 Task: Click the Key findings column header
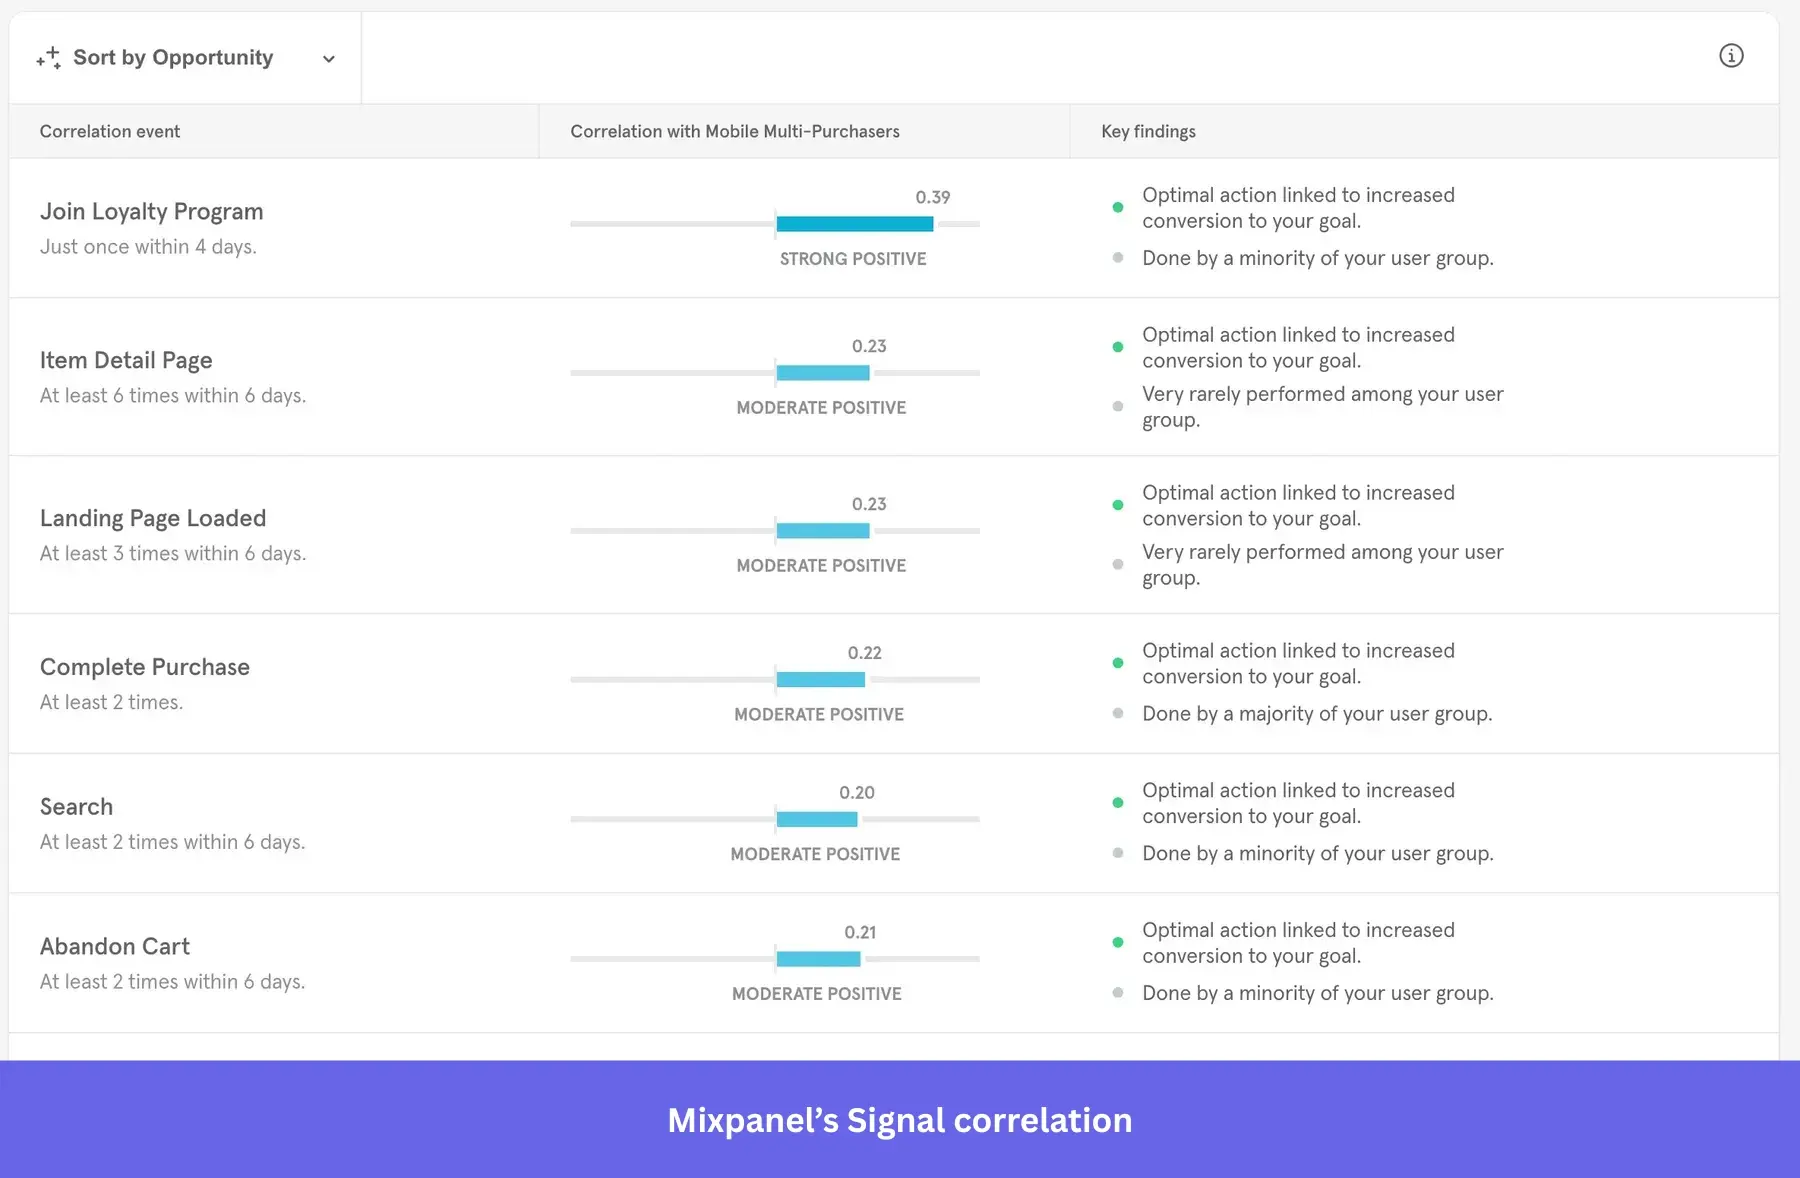[x=1148, y=131]
